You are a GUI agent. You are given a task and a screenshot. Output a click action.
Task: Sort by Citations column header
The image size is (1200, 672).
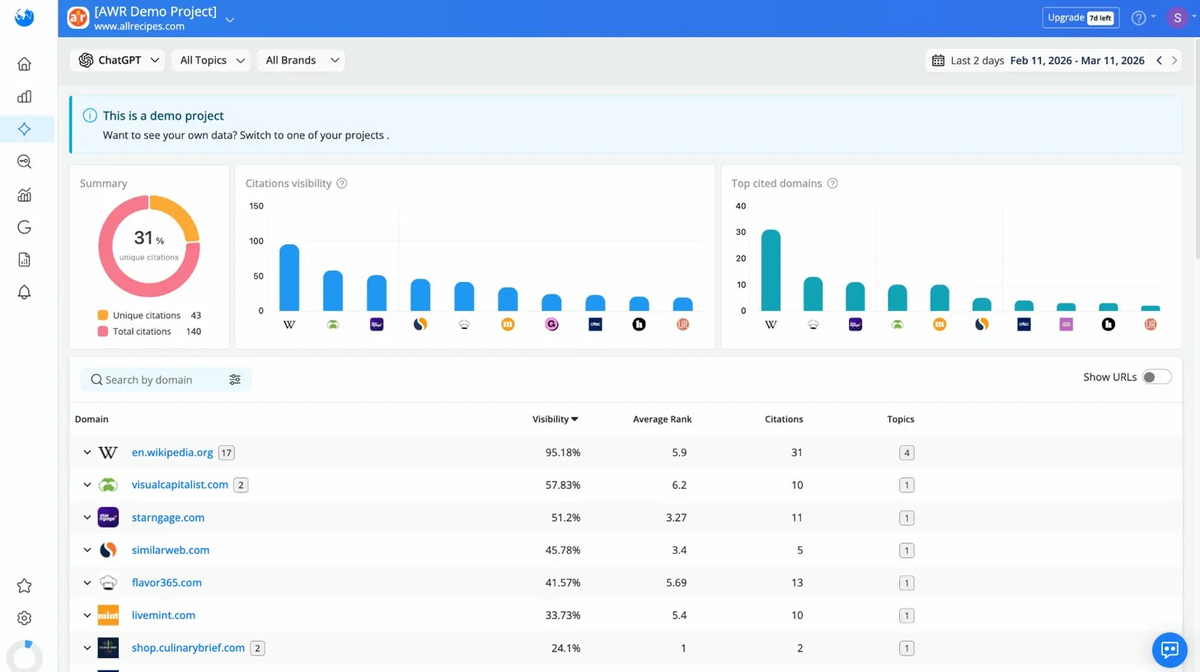pos(784,419)
